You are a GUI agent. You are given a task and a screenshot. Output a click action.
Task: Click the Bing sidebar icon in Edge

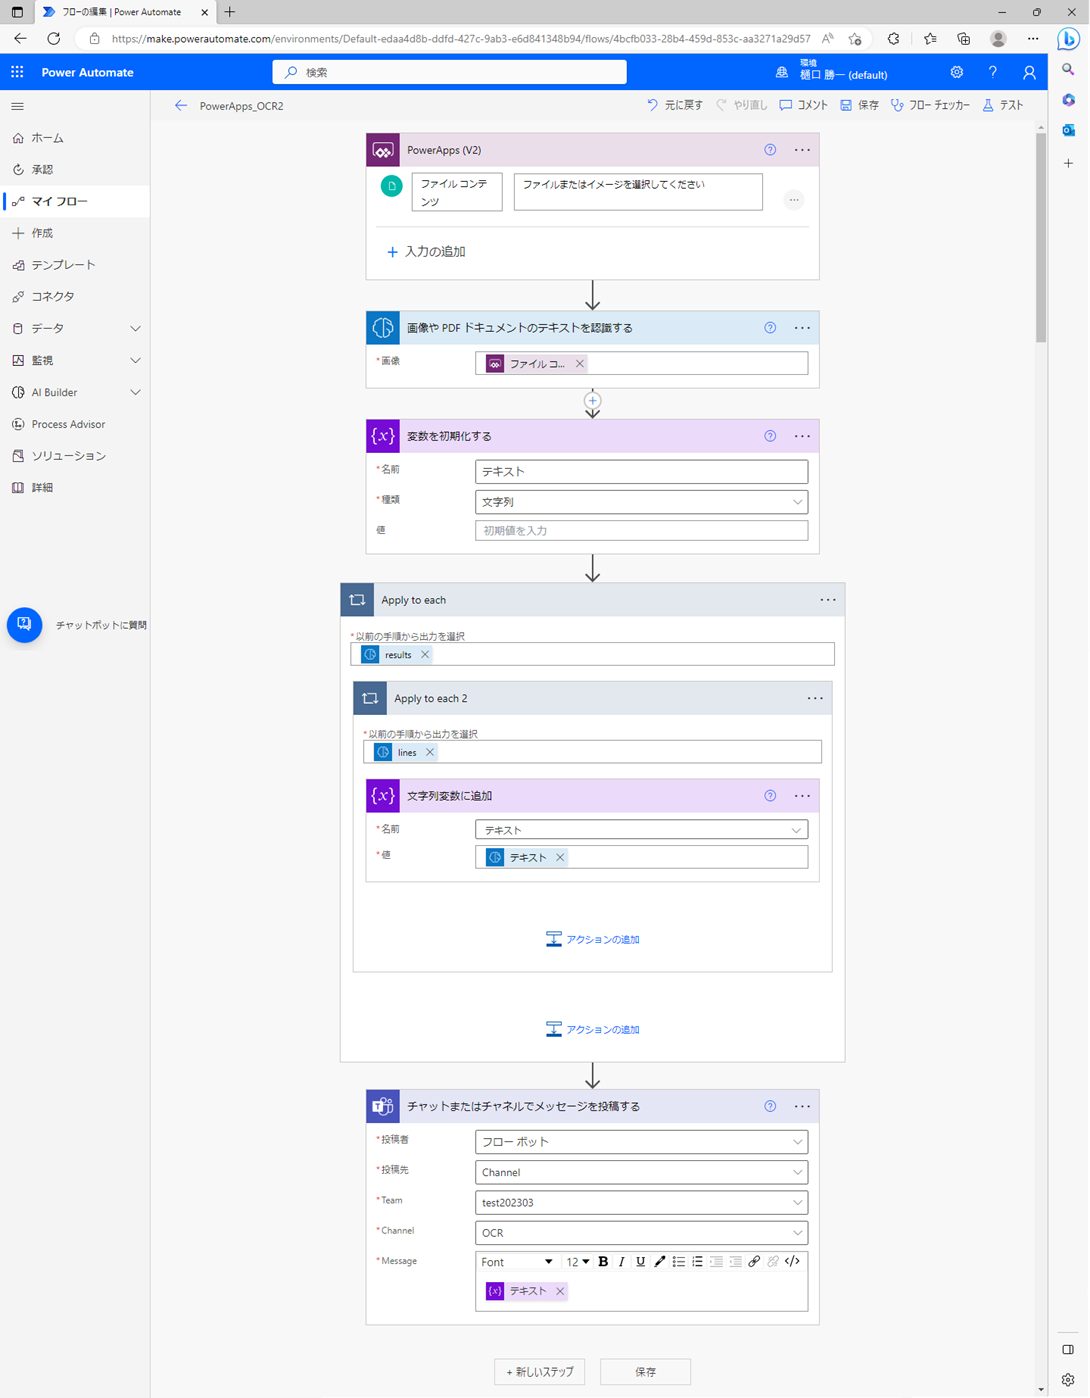tap(1069, 39)
